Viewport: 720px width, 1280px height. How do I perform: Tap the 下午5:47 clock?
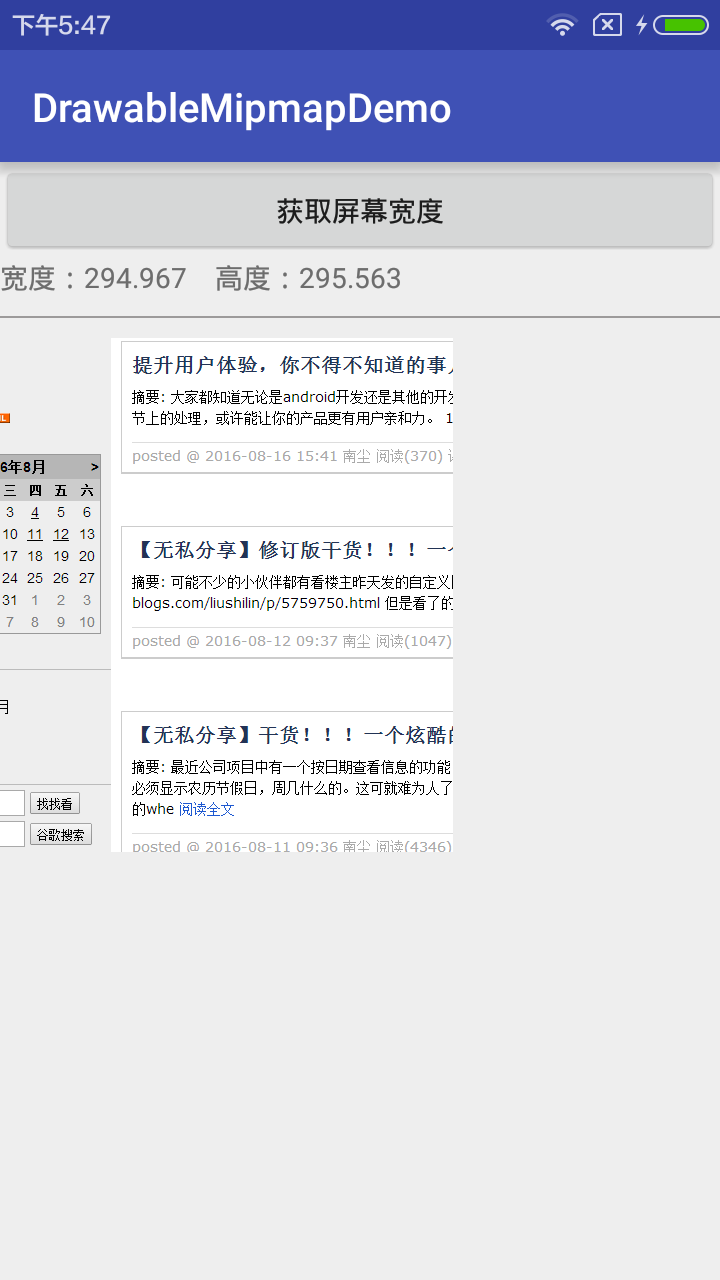61,25
